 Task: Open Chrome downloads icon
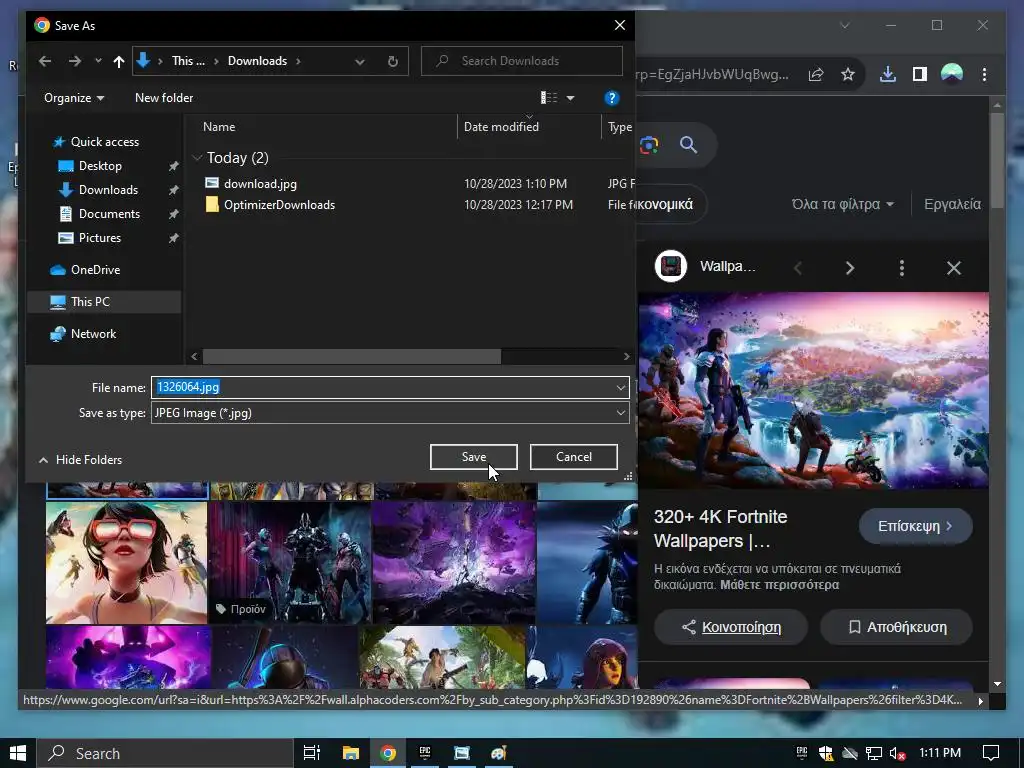coord(888,74)
